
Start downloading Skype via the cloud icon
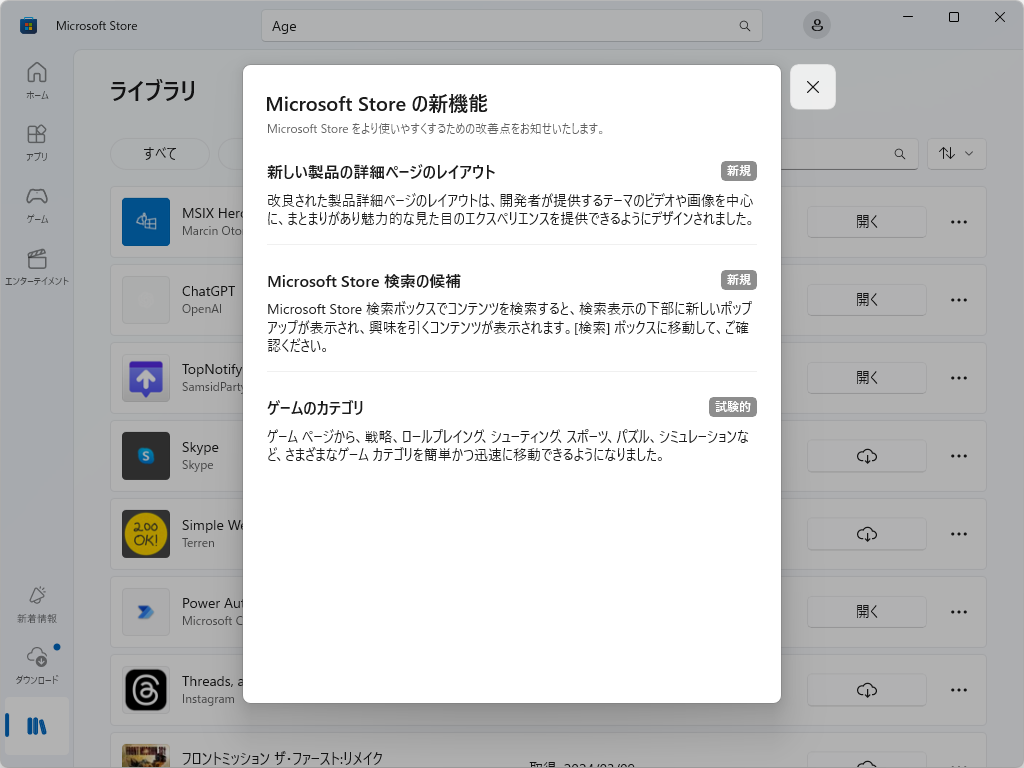866,455
